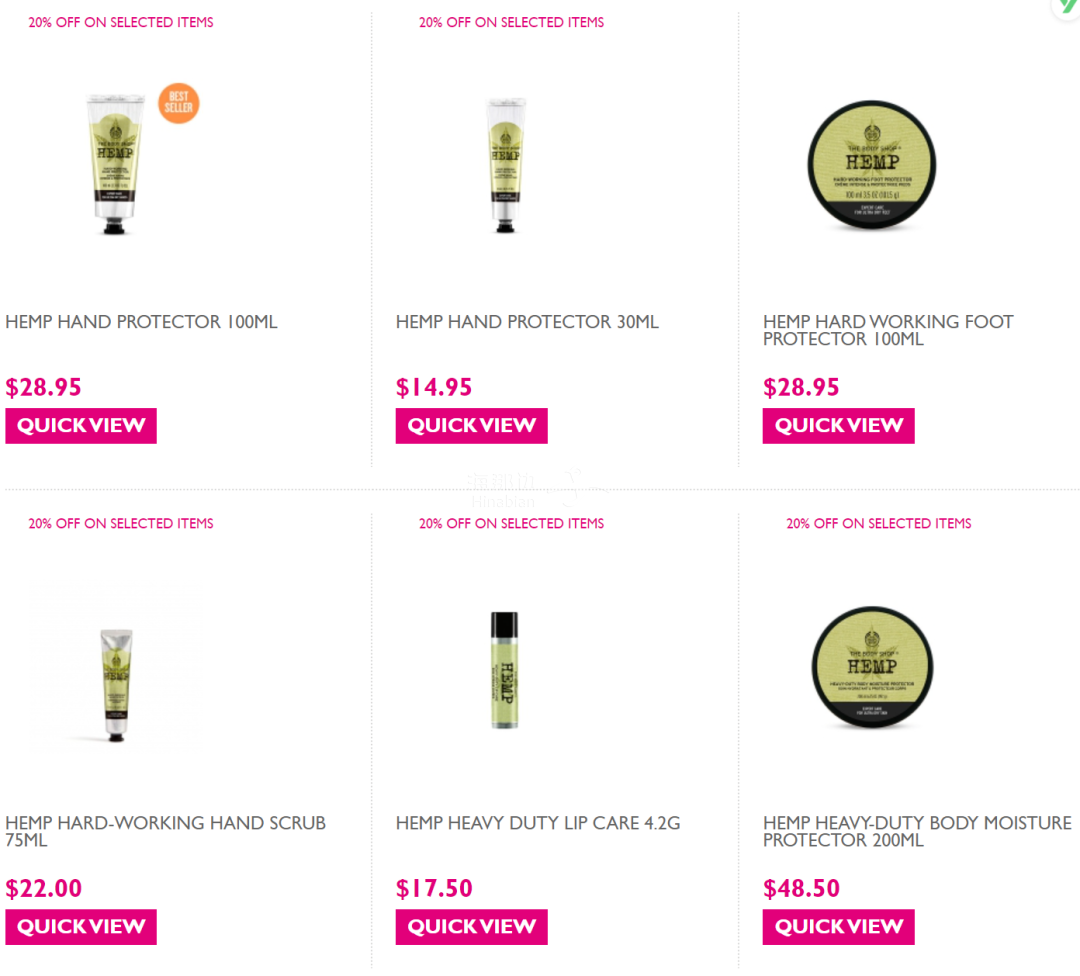Screen dimensions: 1080x976
Task: Open the Hemp Hard Working Foot Protector title
Action: pyautogui.click(x=888, y=330)
